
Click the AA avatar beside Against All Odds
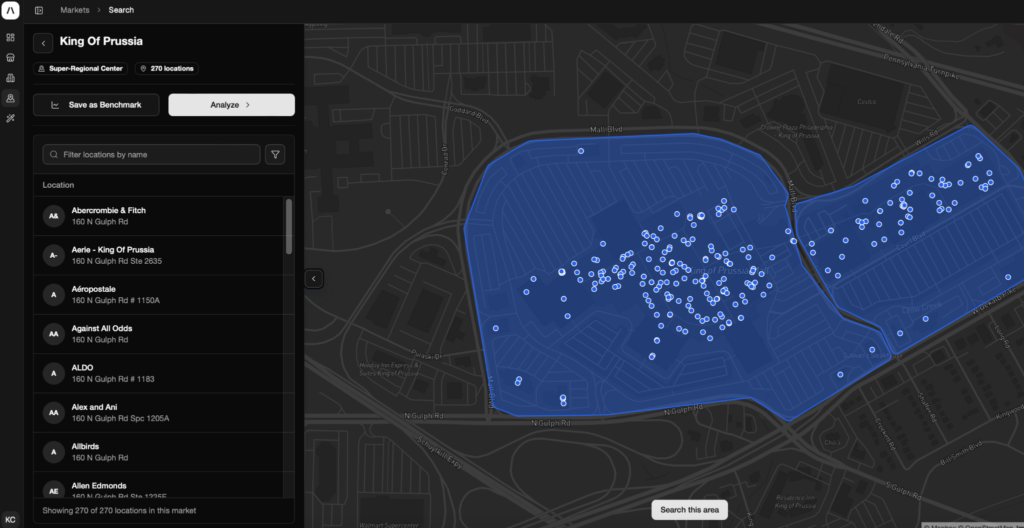[x=54, y=334]
